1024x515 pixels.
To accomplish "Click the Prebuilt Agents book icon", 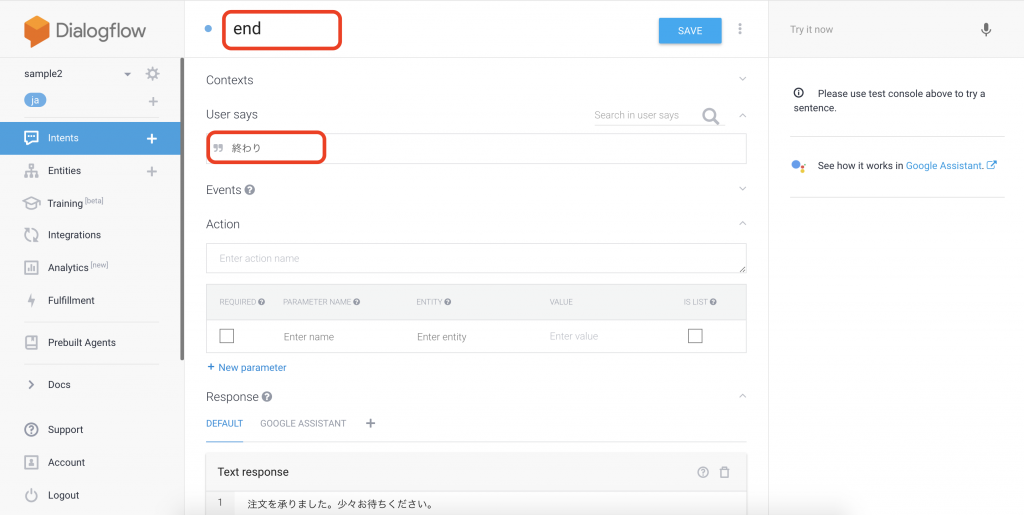I will [x=31, y=343].
